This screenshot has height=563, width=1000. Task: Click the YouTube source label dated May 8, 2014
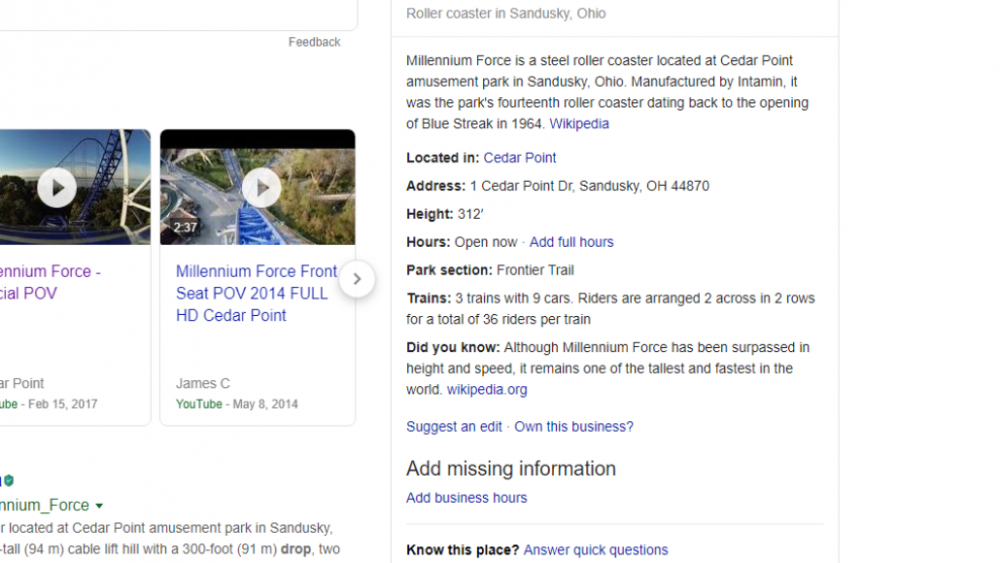click(199, 404)
